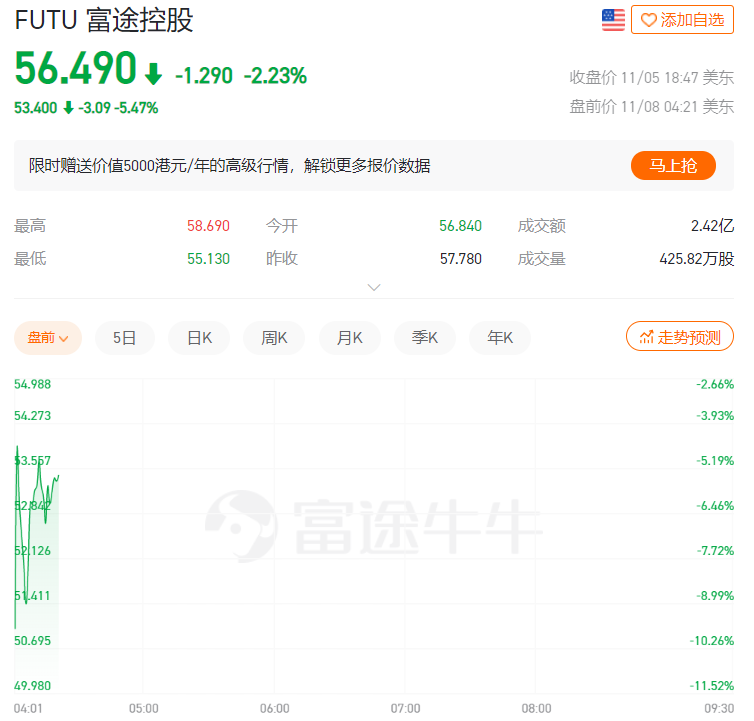Image resolution: width=754 pixels, height=721 pixels.
Task: Click the chart axis price 54.273
Action: point(32,416)
